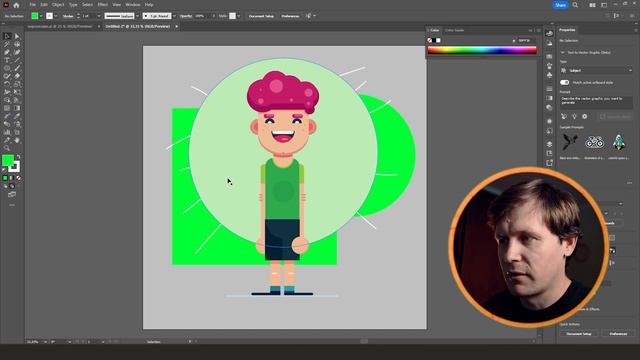
Task: Select the Lasso tool
Action: point(17,44)
